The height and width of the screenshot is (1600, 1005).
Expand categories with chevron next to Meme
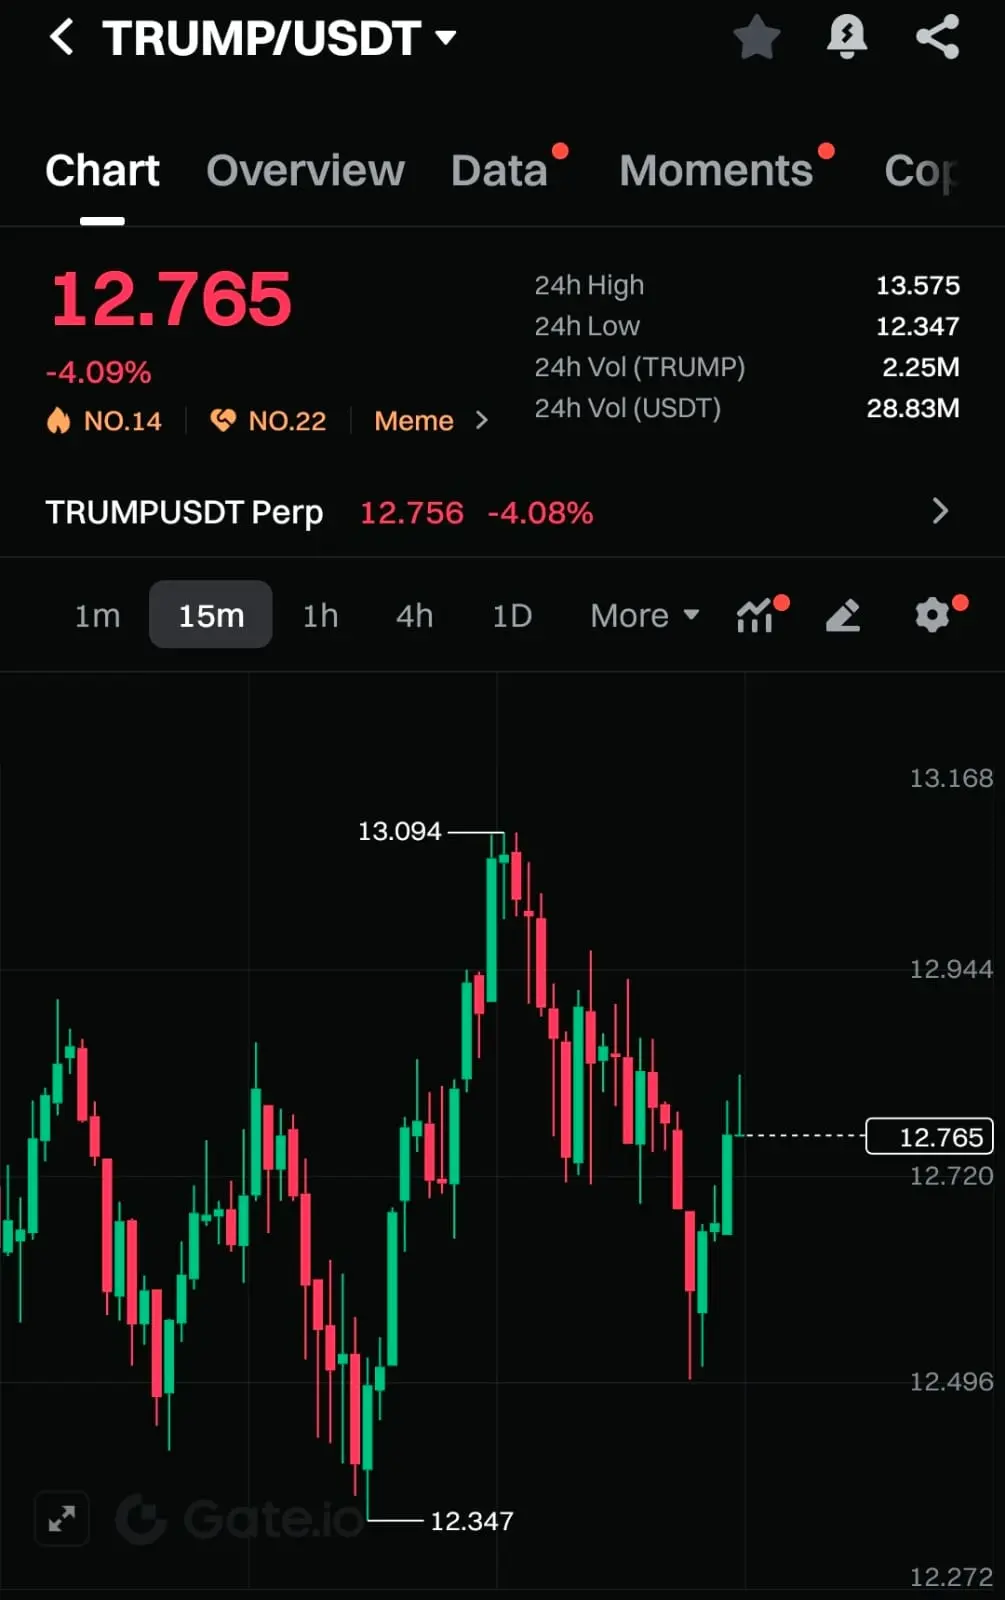tap(482, 421)
